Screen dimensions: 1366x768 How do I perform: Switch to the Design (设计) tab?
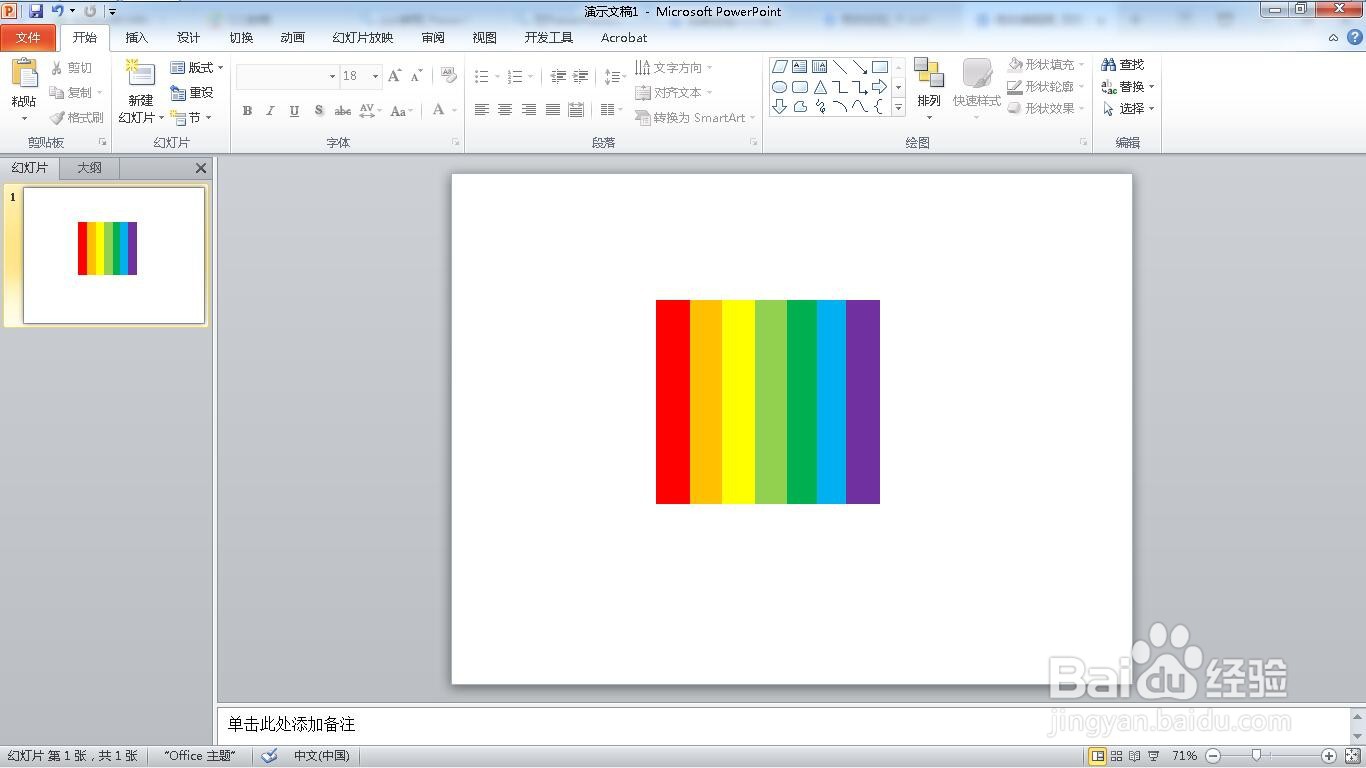[x=188, y=38]
